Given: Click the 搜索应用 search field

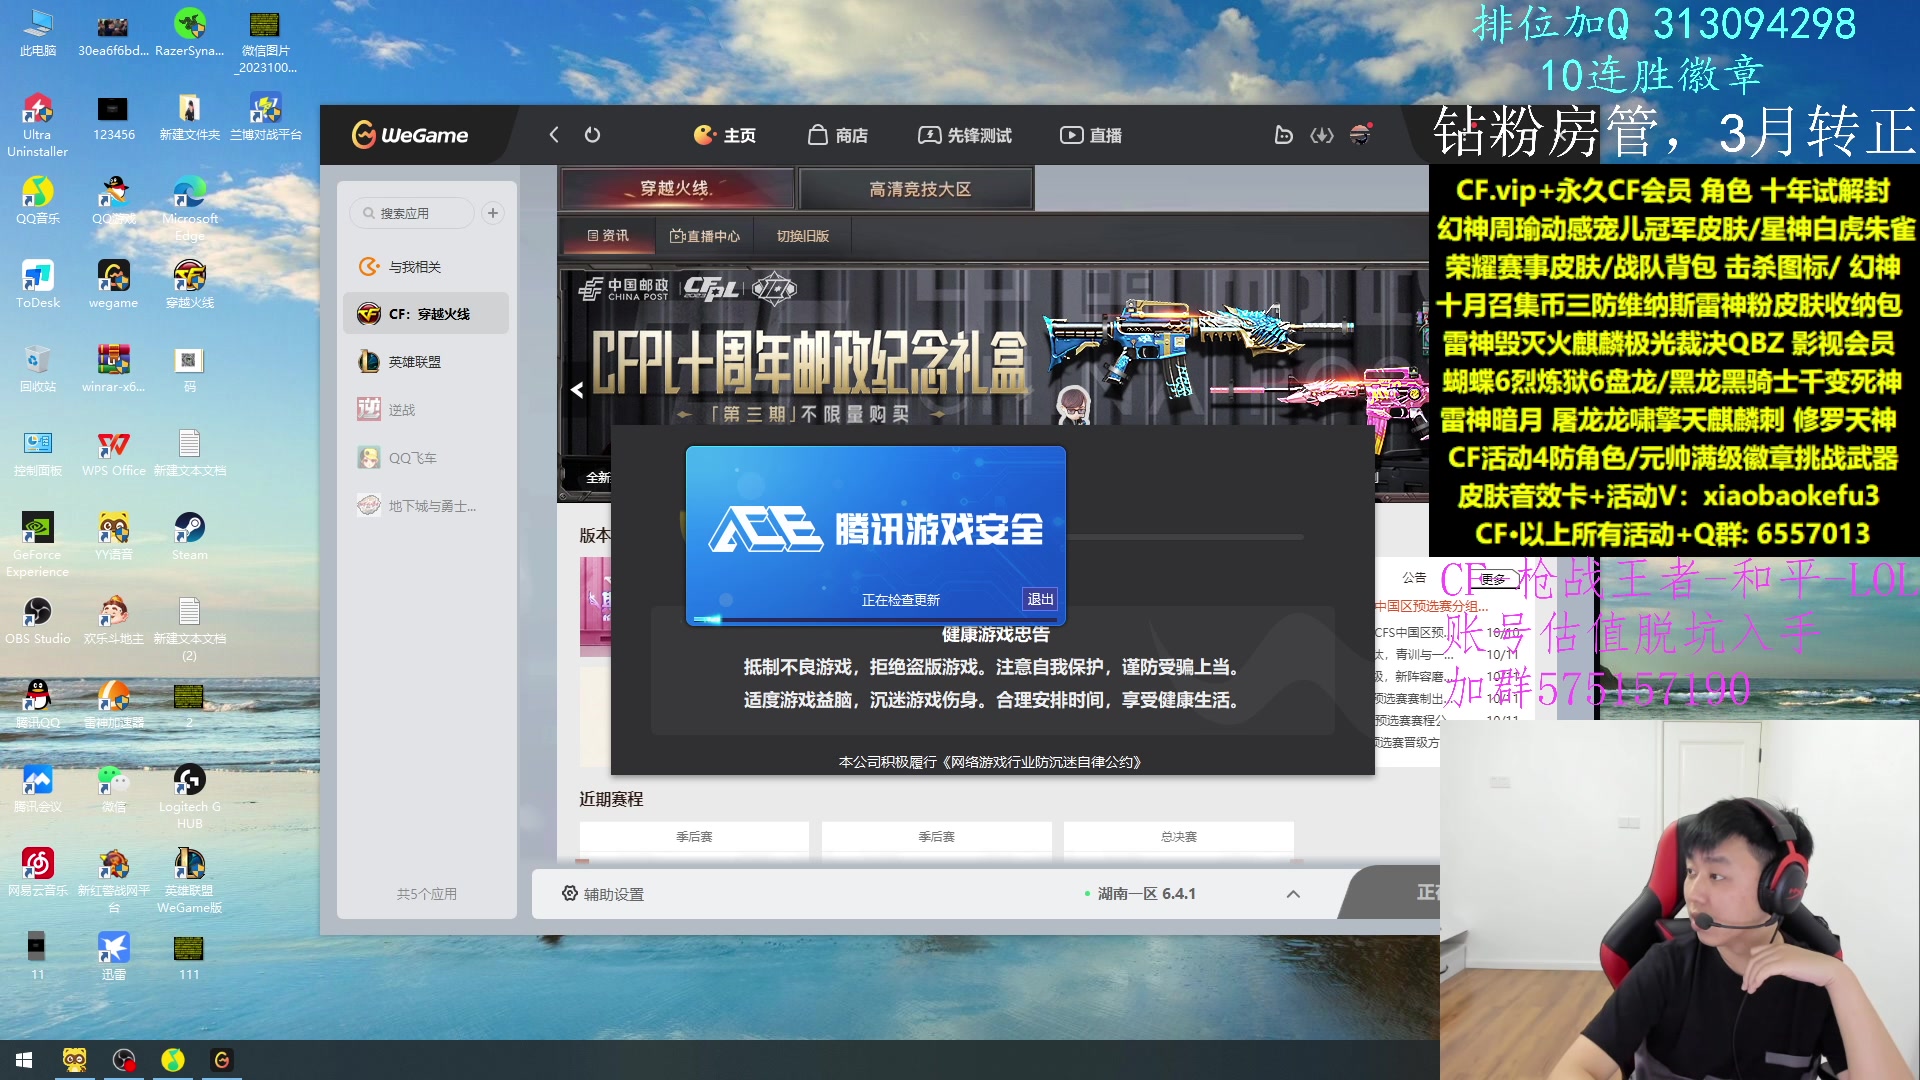Looking at the screenshot, I should click(x=413, y=213).
